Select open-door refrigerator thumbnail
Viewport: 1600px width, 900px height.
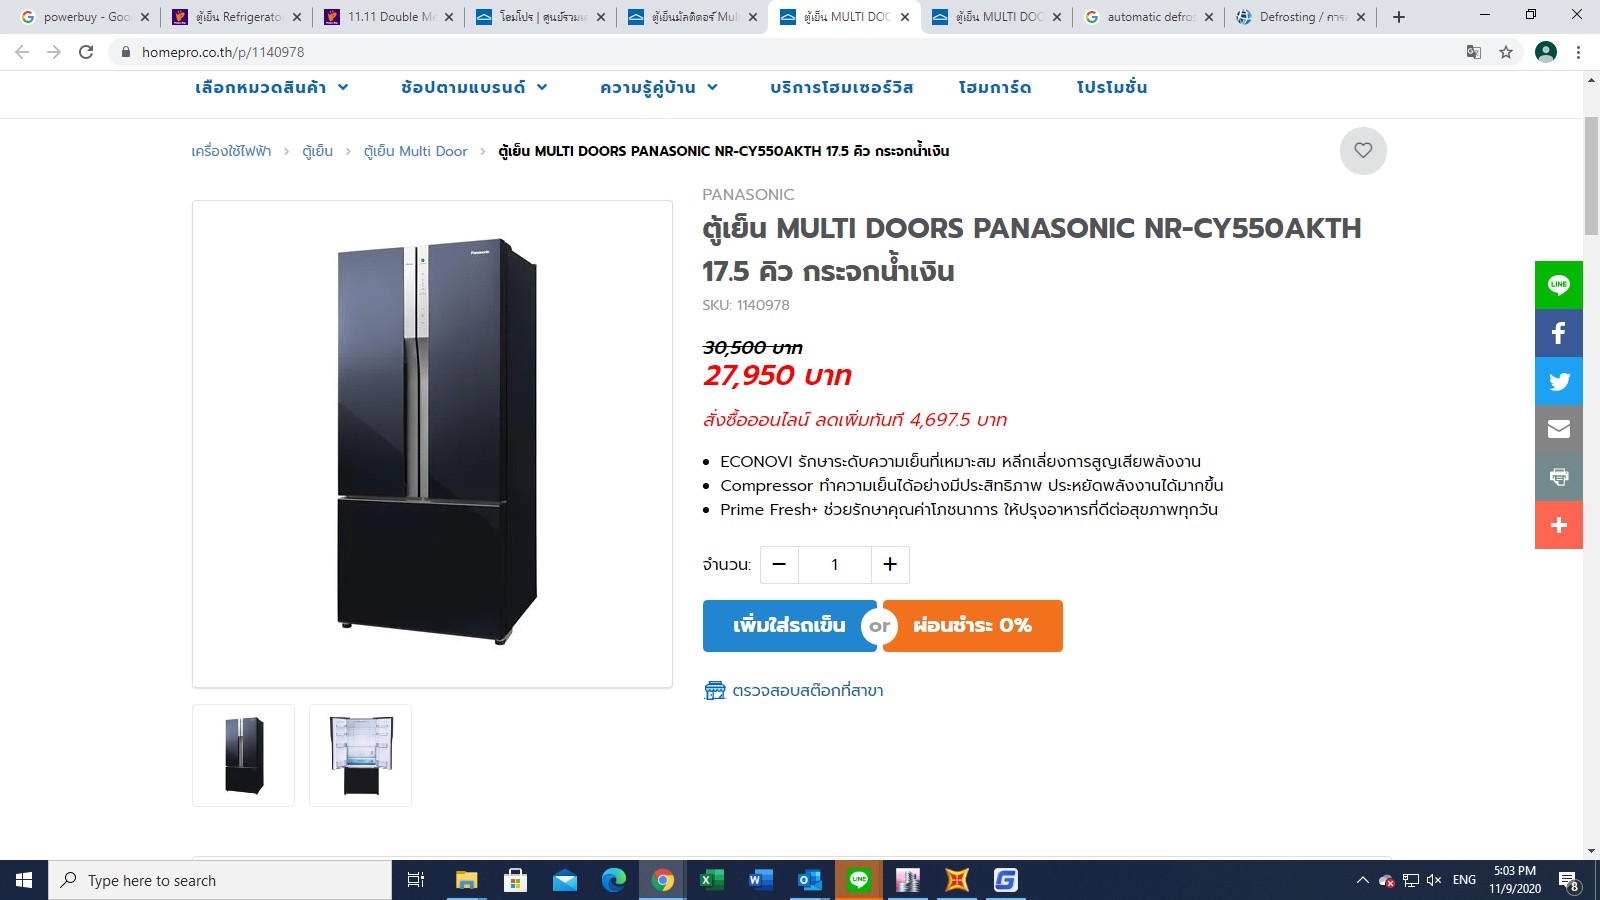click(360, 755)
